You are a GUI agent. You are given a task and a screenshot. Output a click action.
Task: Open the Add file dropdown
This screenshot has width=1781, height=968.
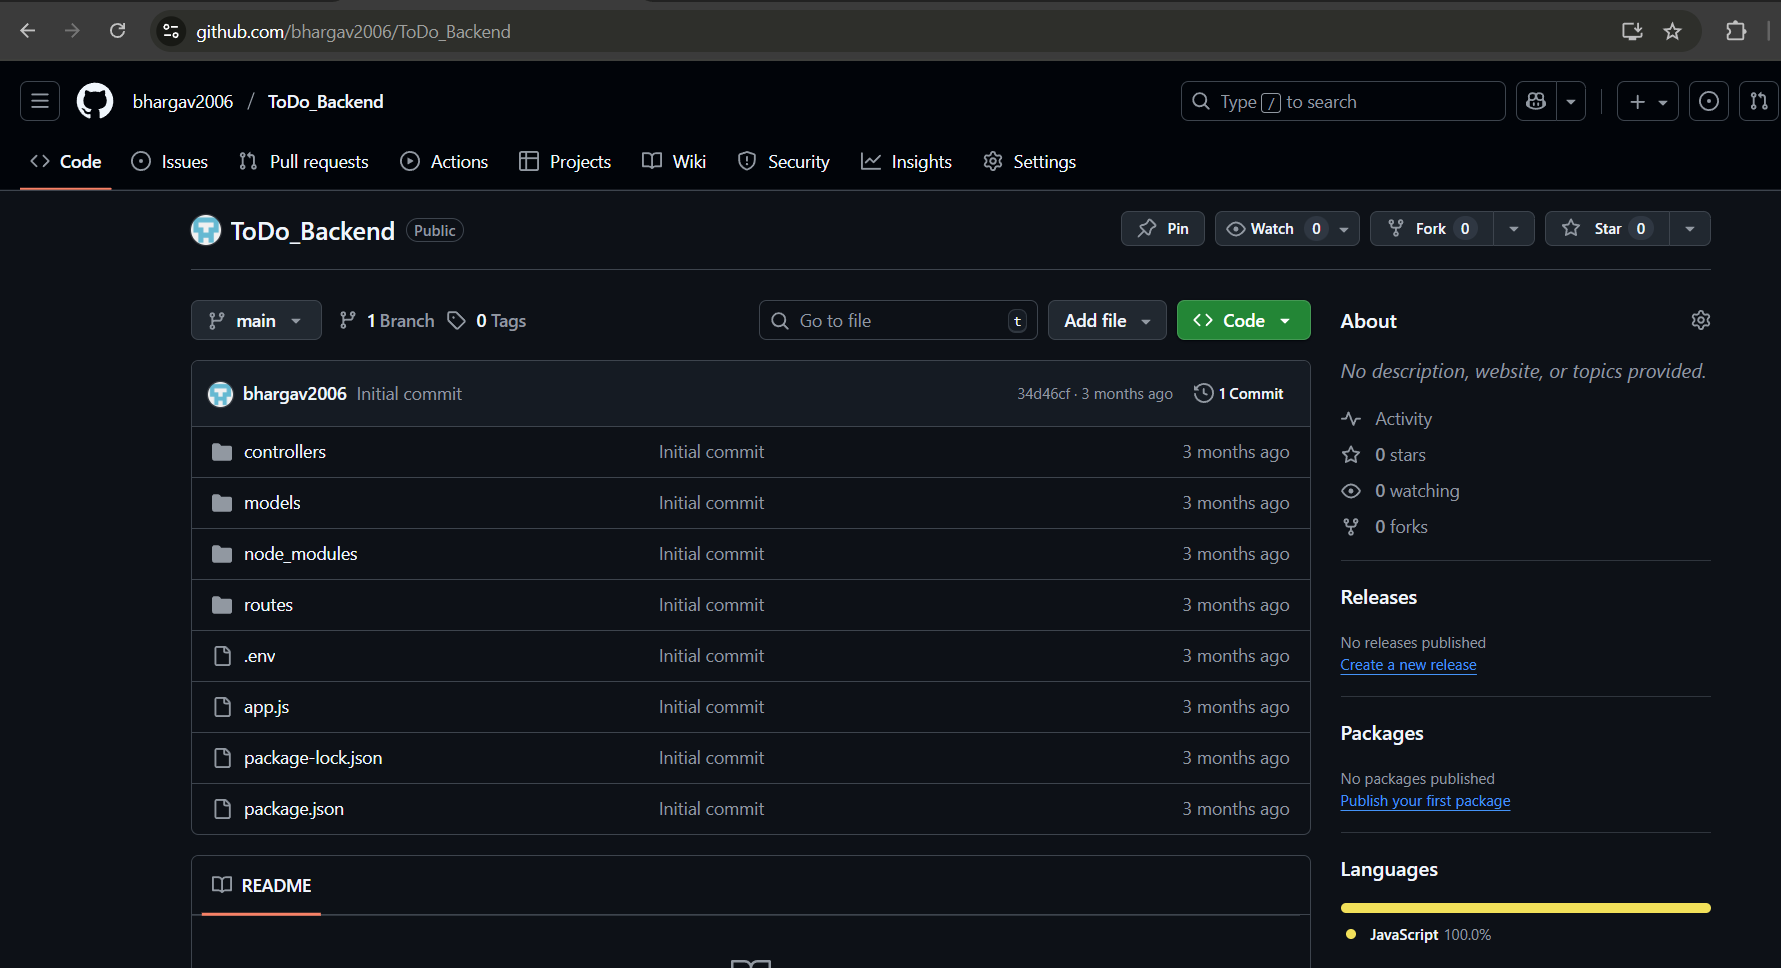click(x=1107, y=320)
